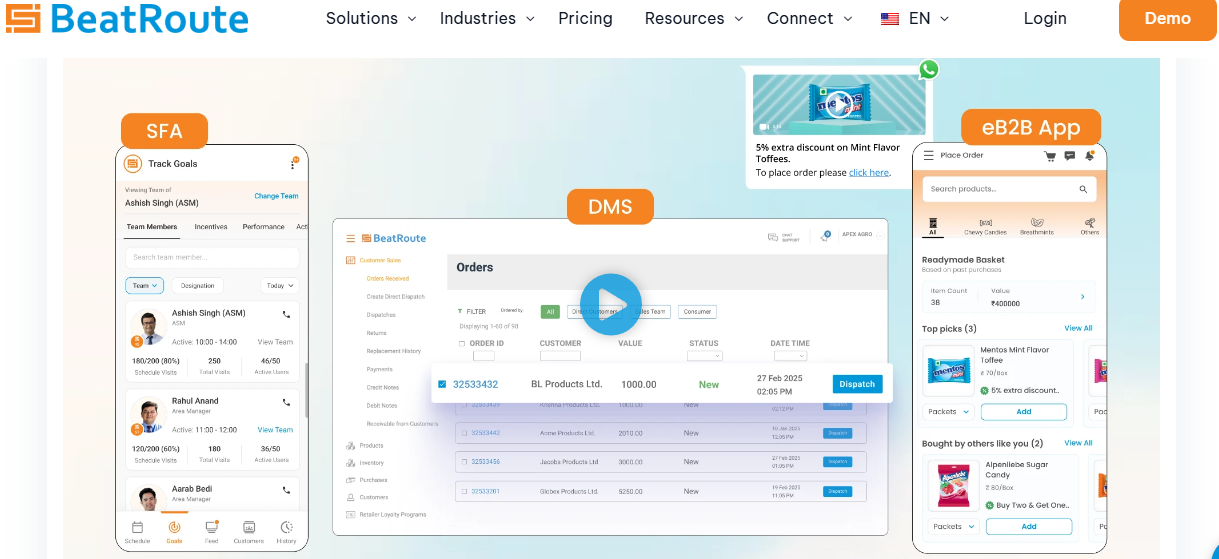Image resolution: width=1219 pixels, height=559 pixels.
Task: Expand the Resources menu
Action: coord(694,18)
